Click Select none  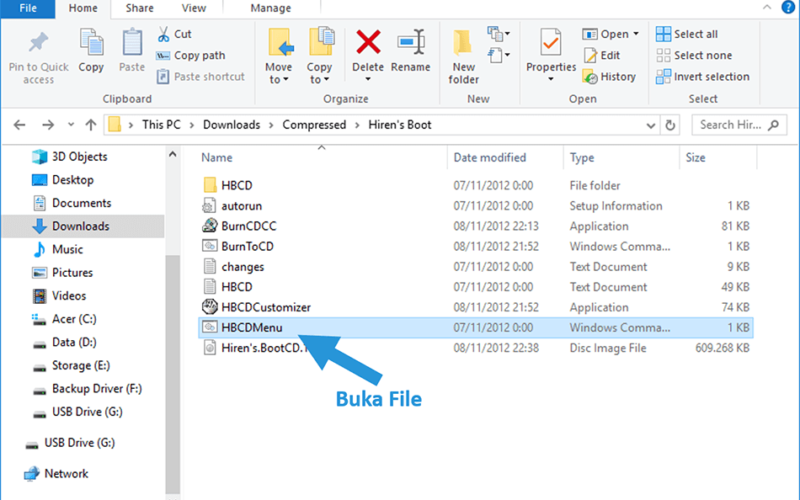click(x=694, y=56)
